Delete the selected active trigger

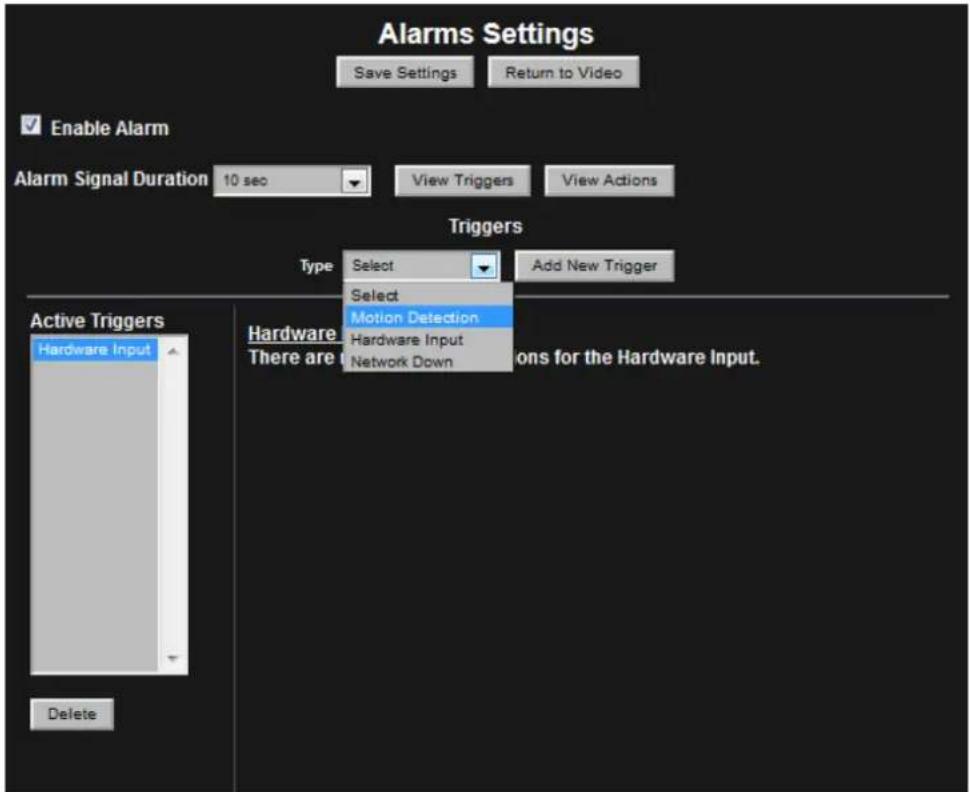[72, 714]
